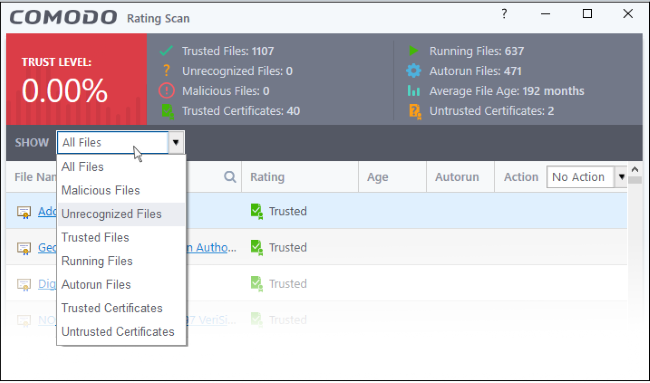Viewport: 650px width, 383px height.
Task: Click the green Running Files play icon
Action: coord(413,51)
